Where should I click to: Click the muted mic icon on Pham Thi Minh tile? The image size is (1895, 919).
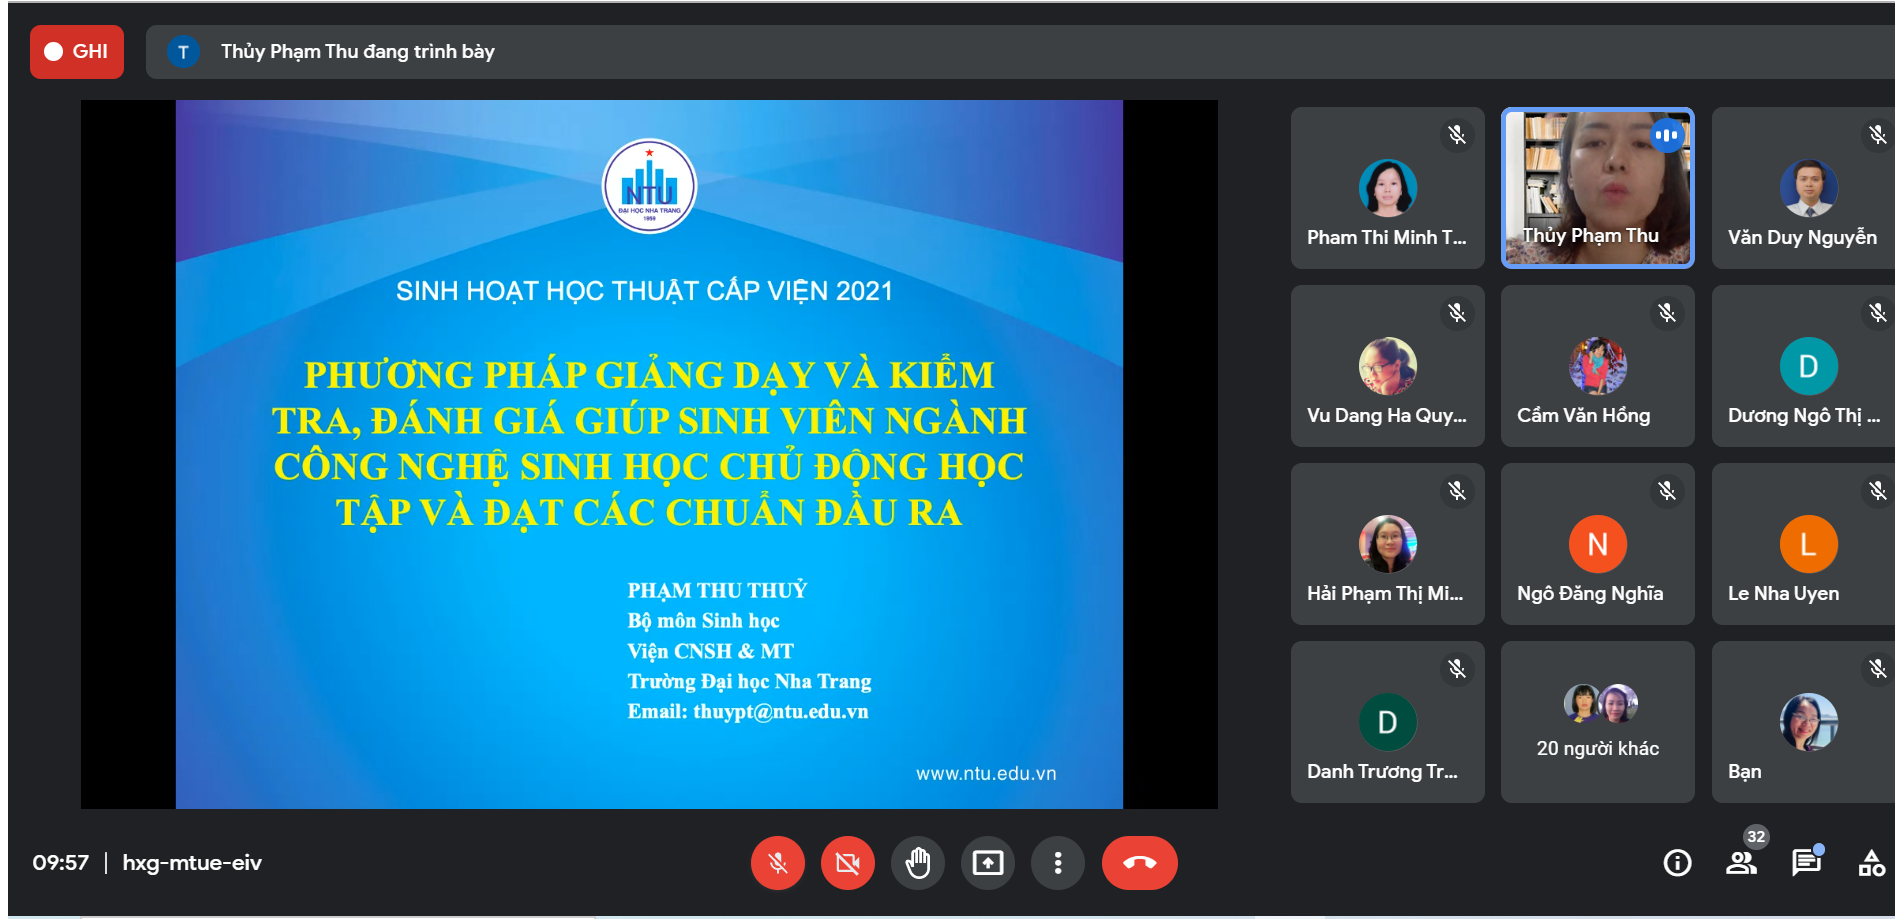pos(1457,135)
